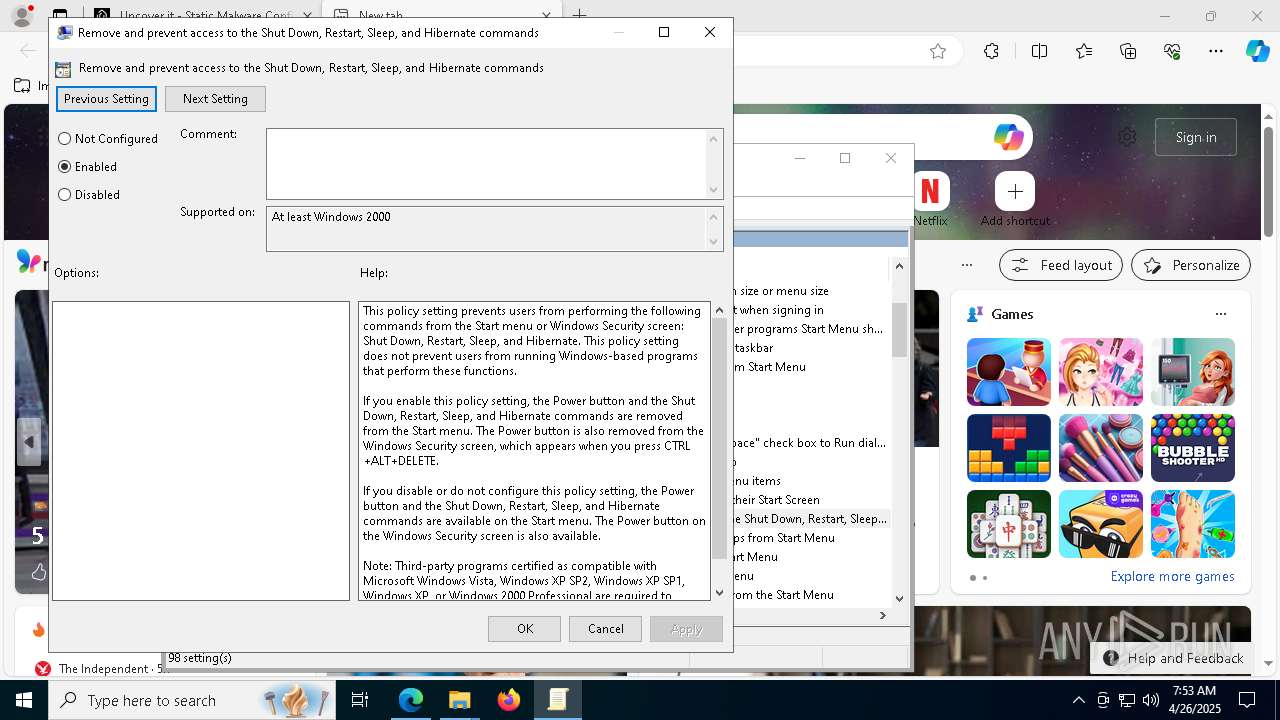The image size is (1280, 720).
Task: Open the Copilot sidebar icon in Edge
Action: [1257, 51]
